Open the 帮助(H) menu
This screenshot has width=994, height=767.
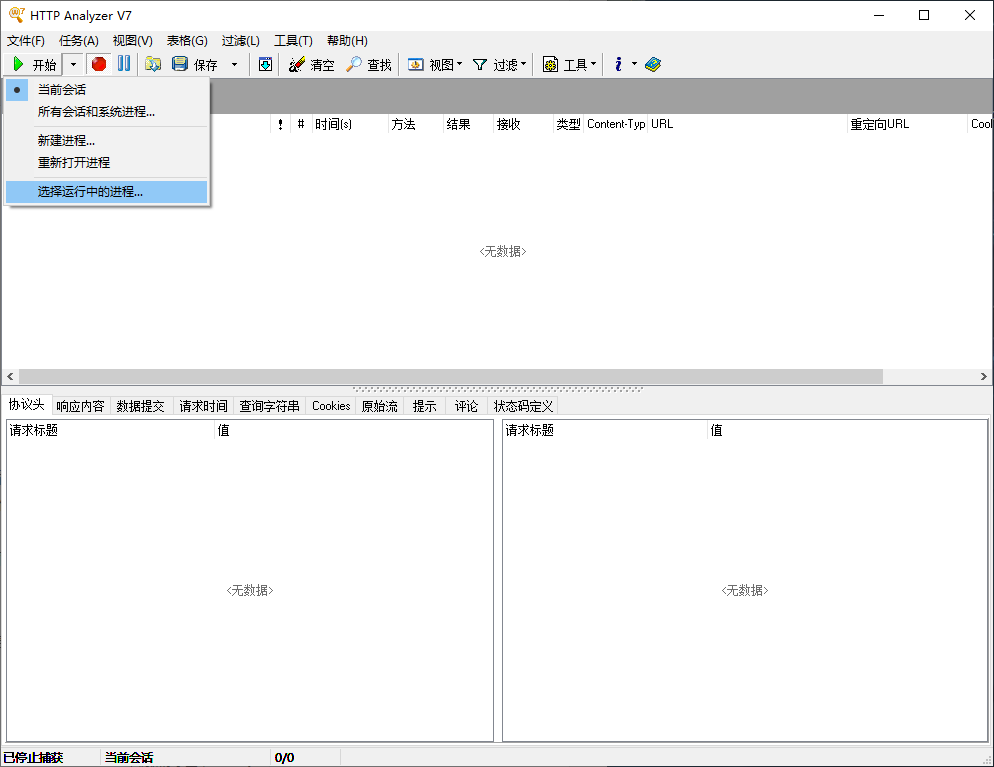point(347,41)
